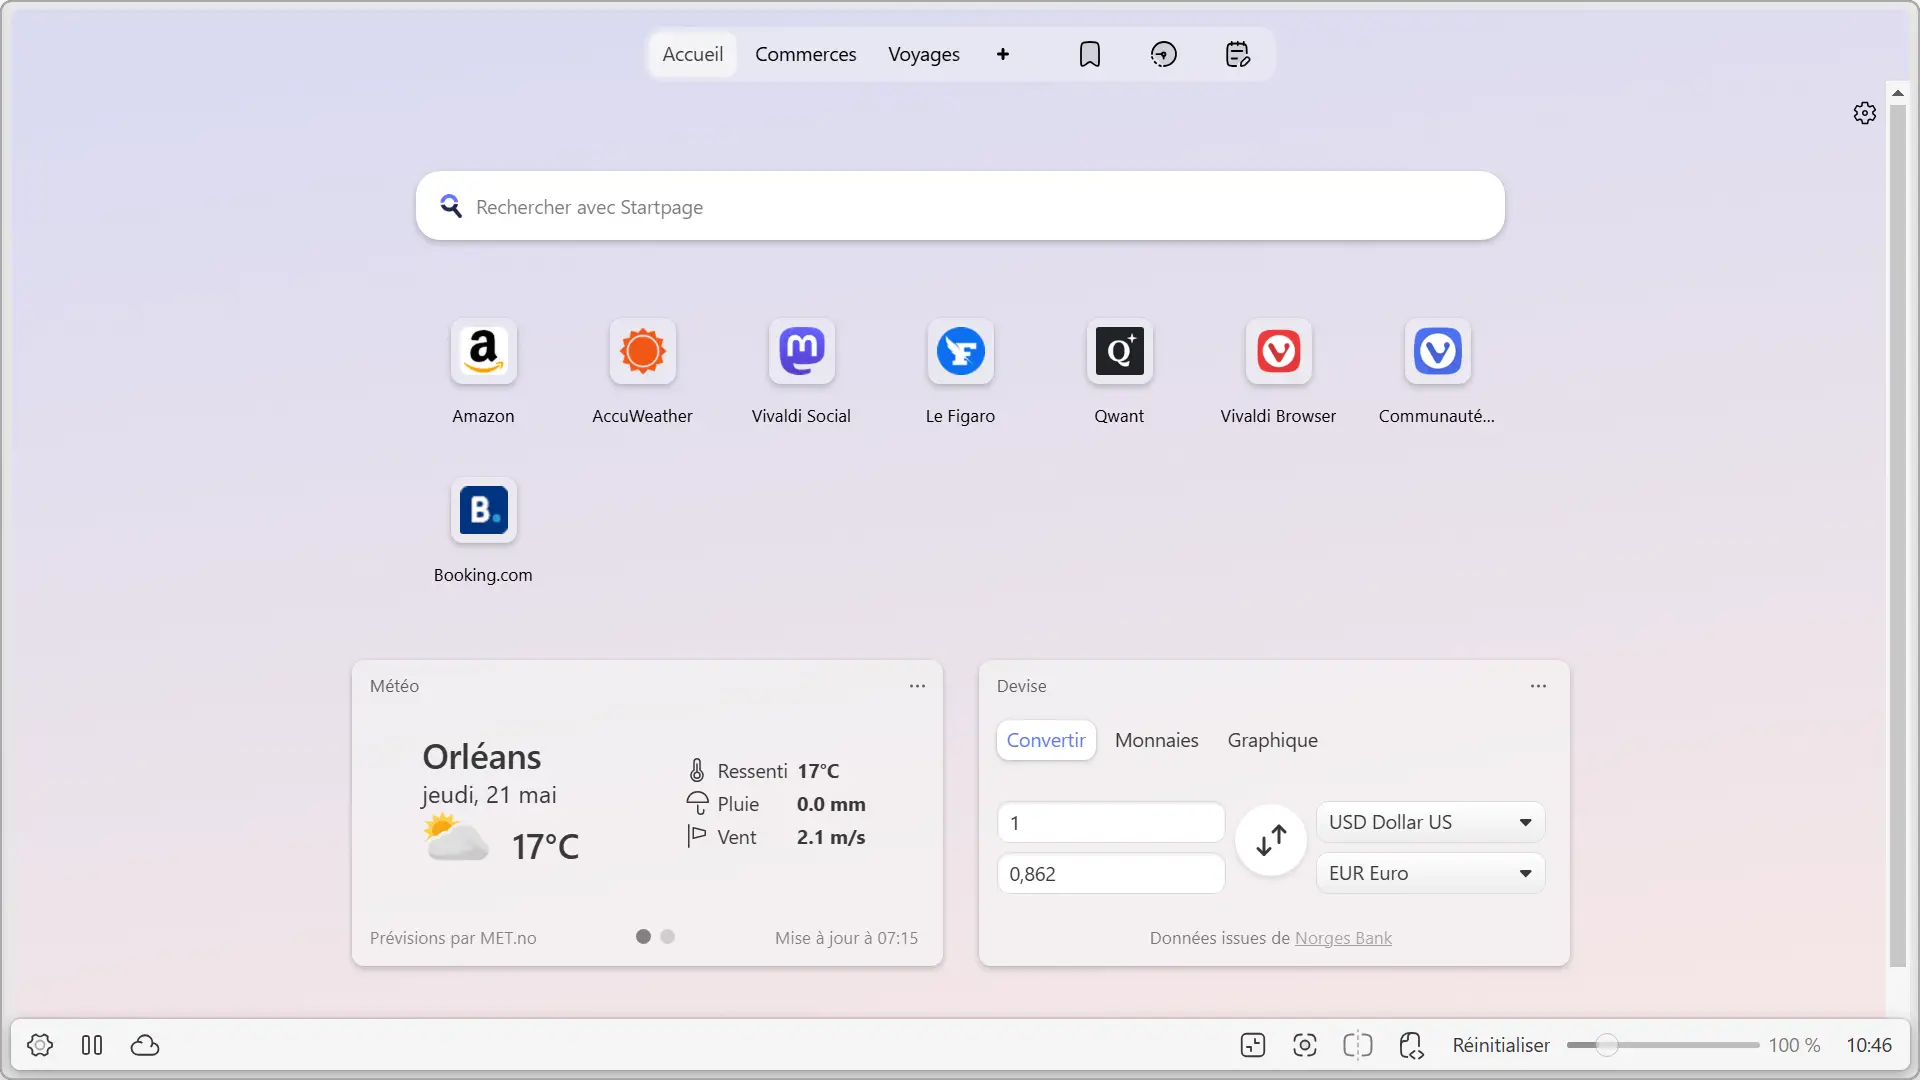Click the vertical scrollbar thumb

click(1897, 535)
